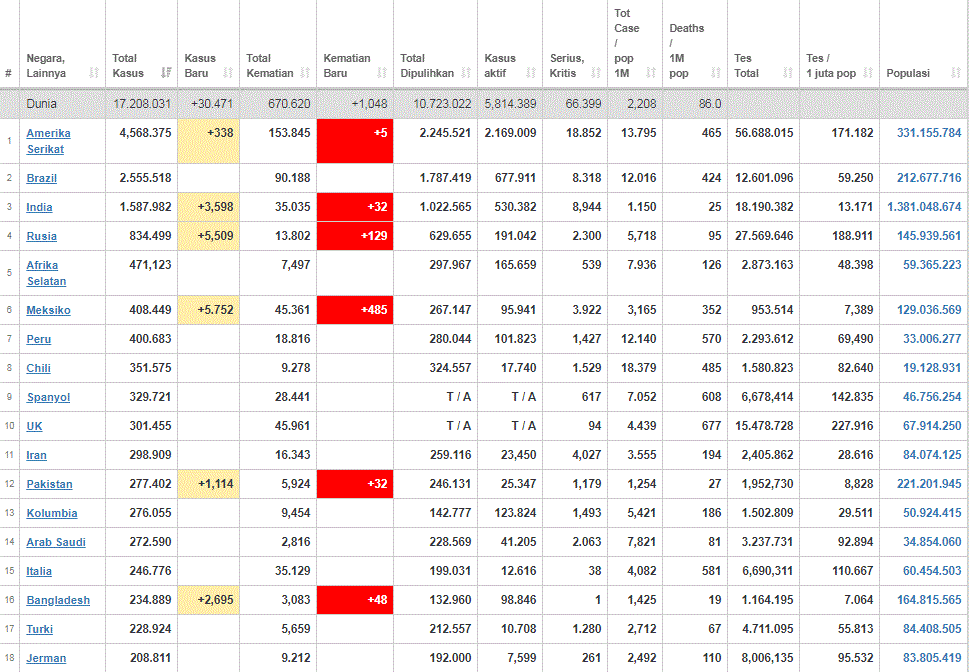Open the Rusia country link

(41, 236)
